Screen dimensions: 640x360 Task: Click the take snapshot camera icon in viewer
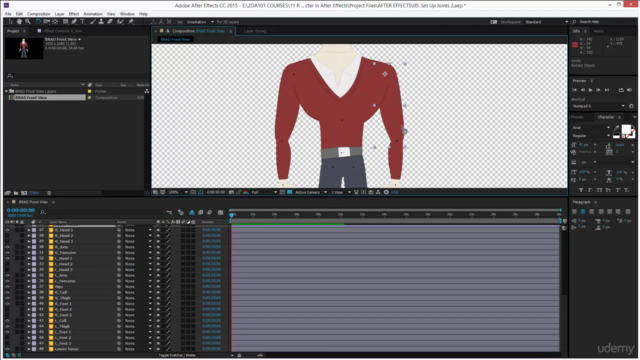pyautogui.click(x=231, y=192)
